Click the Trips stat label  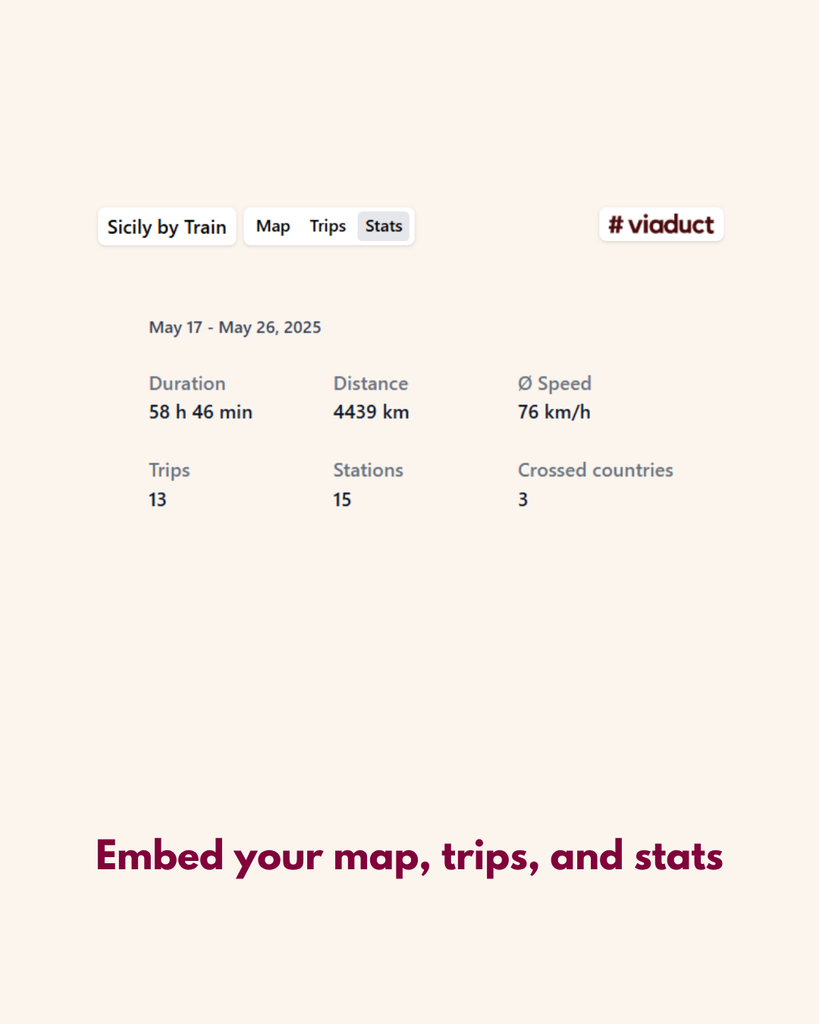coord(170,470)
